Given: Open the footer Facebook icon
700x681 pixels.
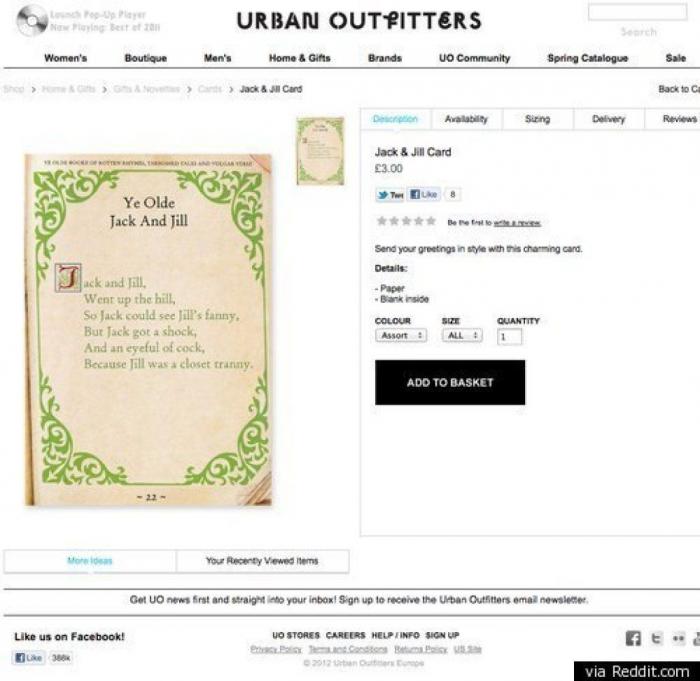Looking at the screenshot, I should point(633,638).
